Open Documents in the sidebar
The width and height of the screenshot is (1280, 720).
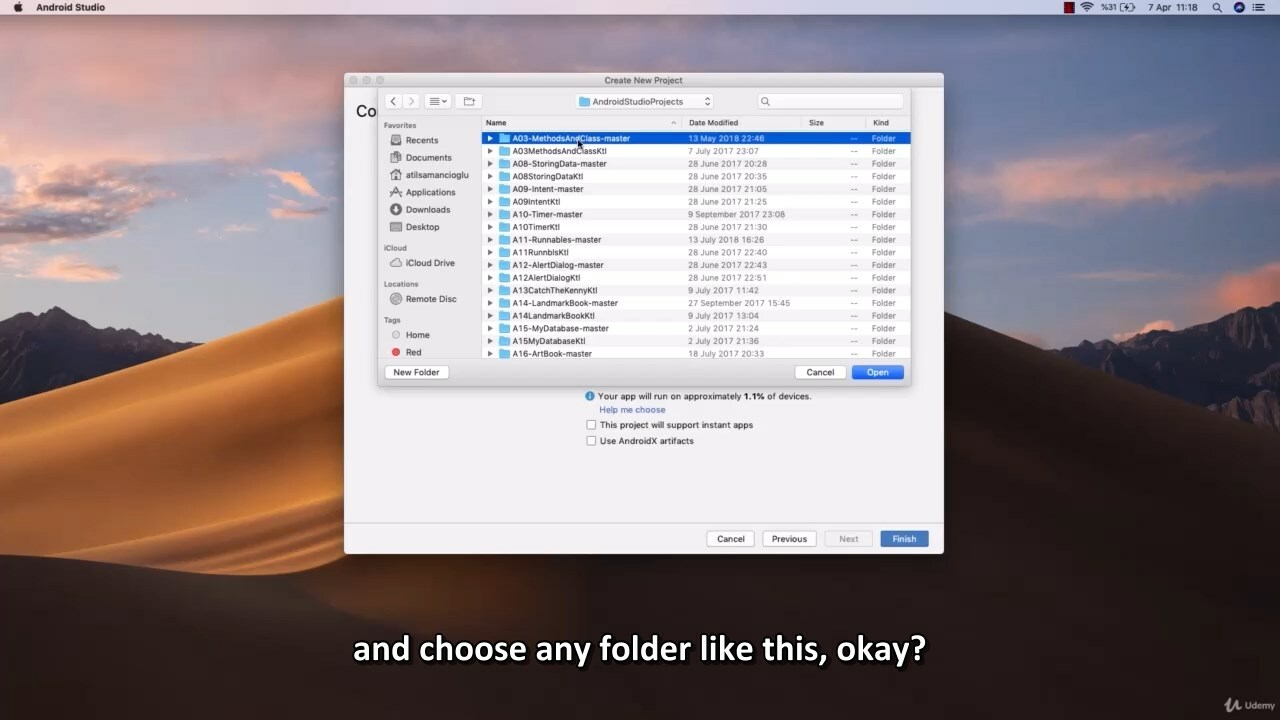point(428,158)
